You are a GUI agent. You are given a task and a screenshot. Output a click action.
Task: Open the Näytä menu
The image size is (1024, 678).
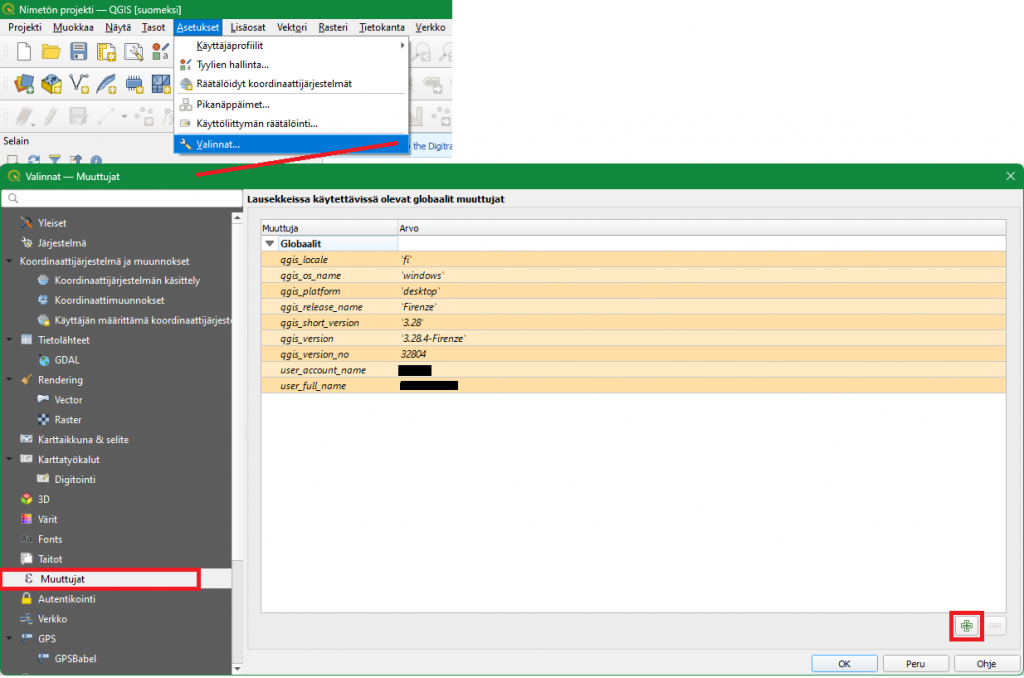(118, 27)
